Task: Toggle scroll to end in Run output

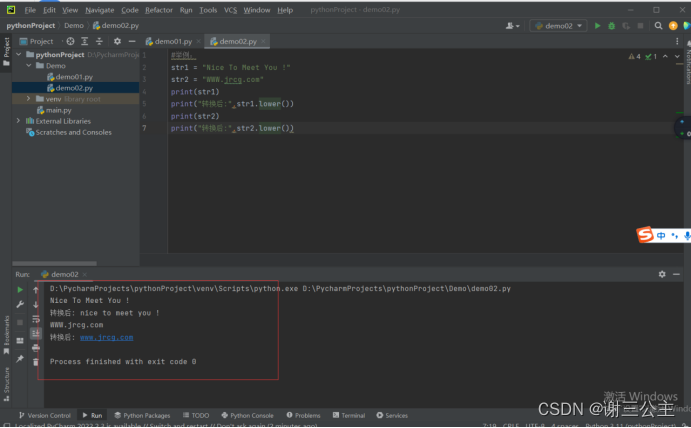Action: click(36, 334)
